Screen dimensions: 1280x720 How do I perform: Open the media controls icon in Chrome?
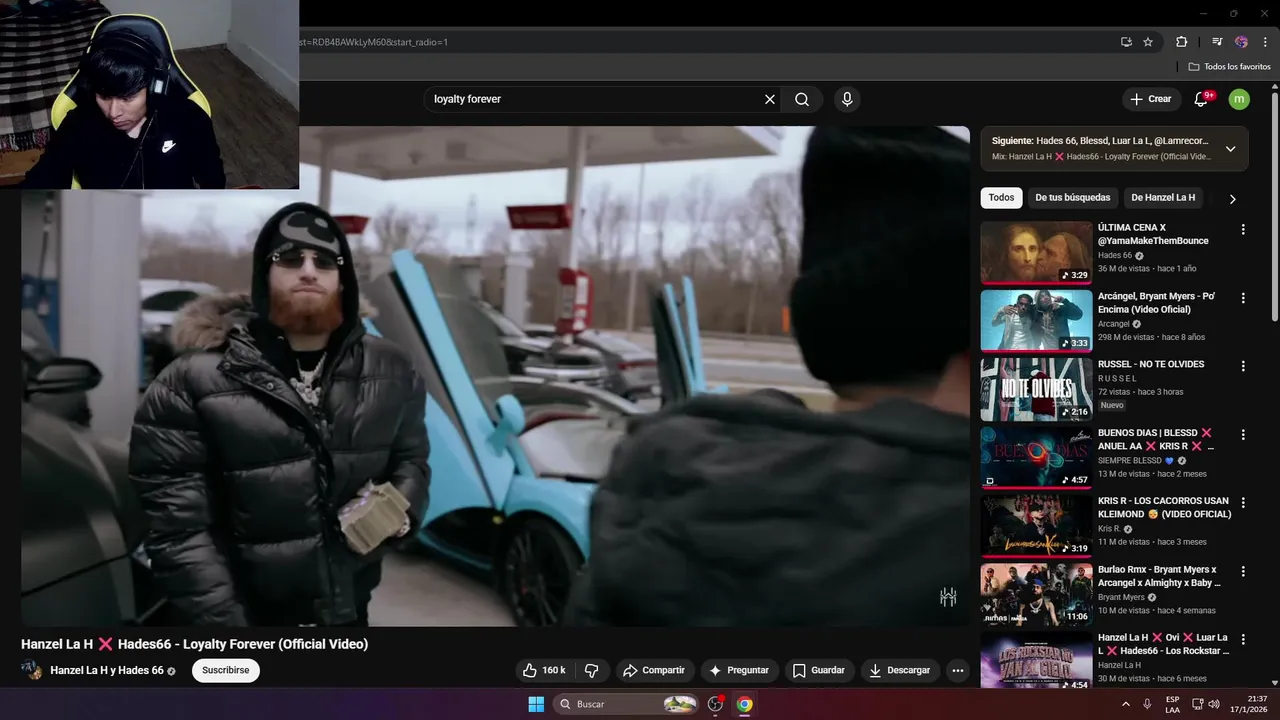coord(1217,42)
